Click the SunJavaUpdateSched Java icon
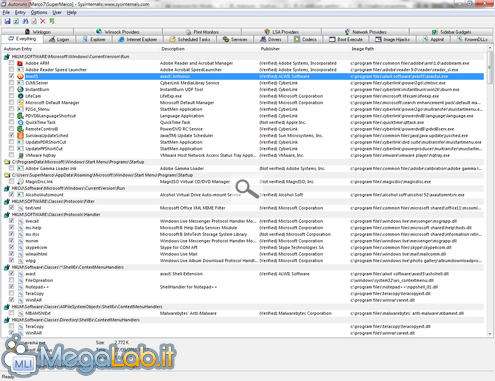495x381 pixels. [x=20, y=136]
